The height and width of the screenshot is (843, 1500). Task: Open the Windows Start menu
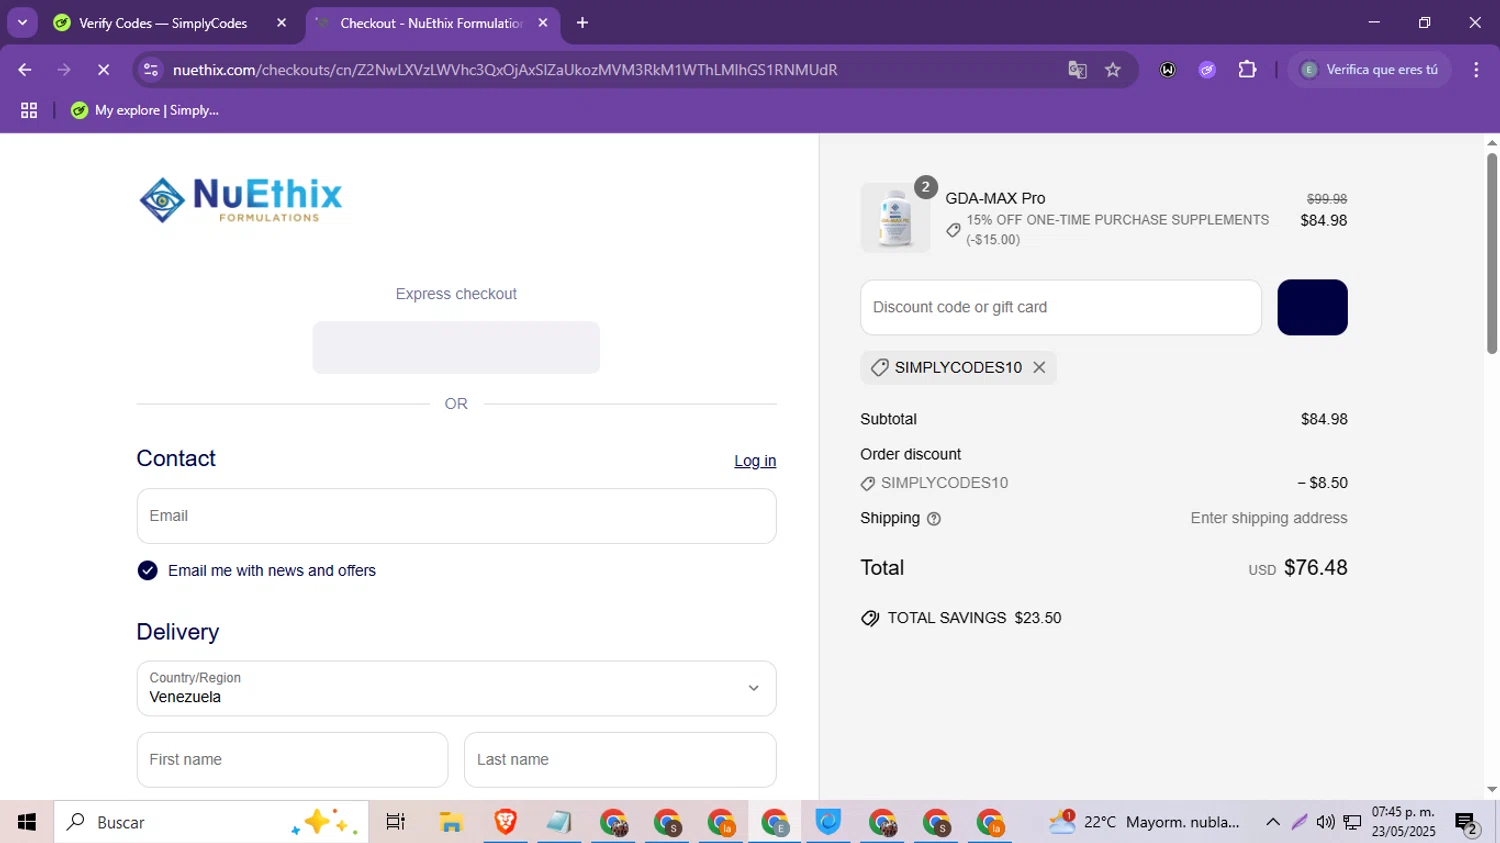[26, 822]
